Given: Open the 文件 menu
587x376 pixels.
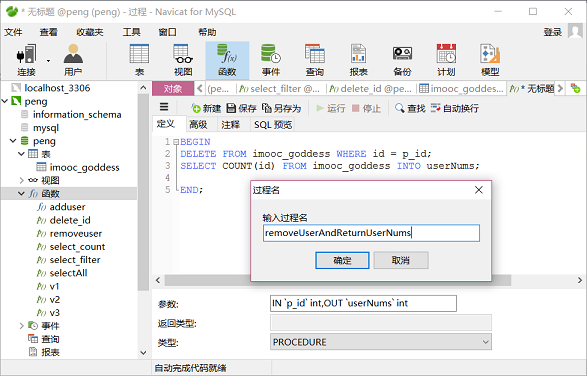Looking at the screenshot, I should pyautogui.click(x=13, y=32).
